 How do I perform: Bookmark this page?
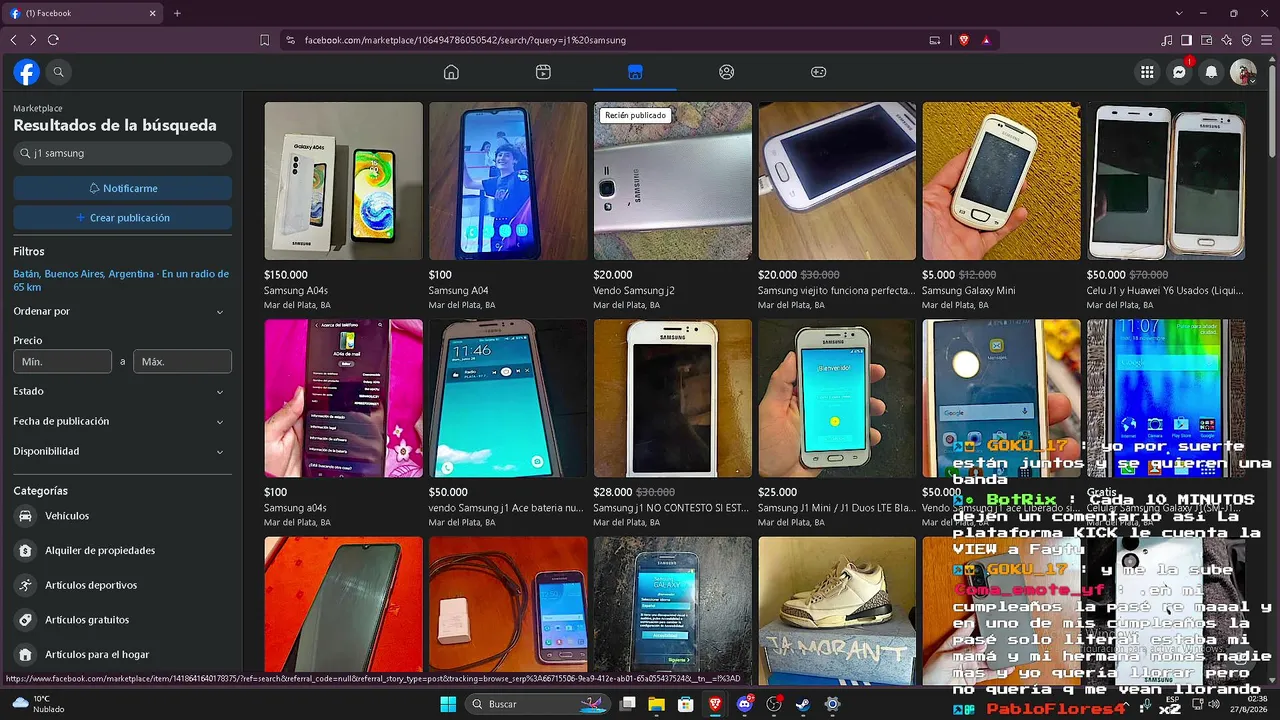click(x=265, y=40)
